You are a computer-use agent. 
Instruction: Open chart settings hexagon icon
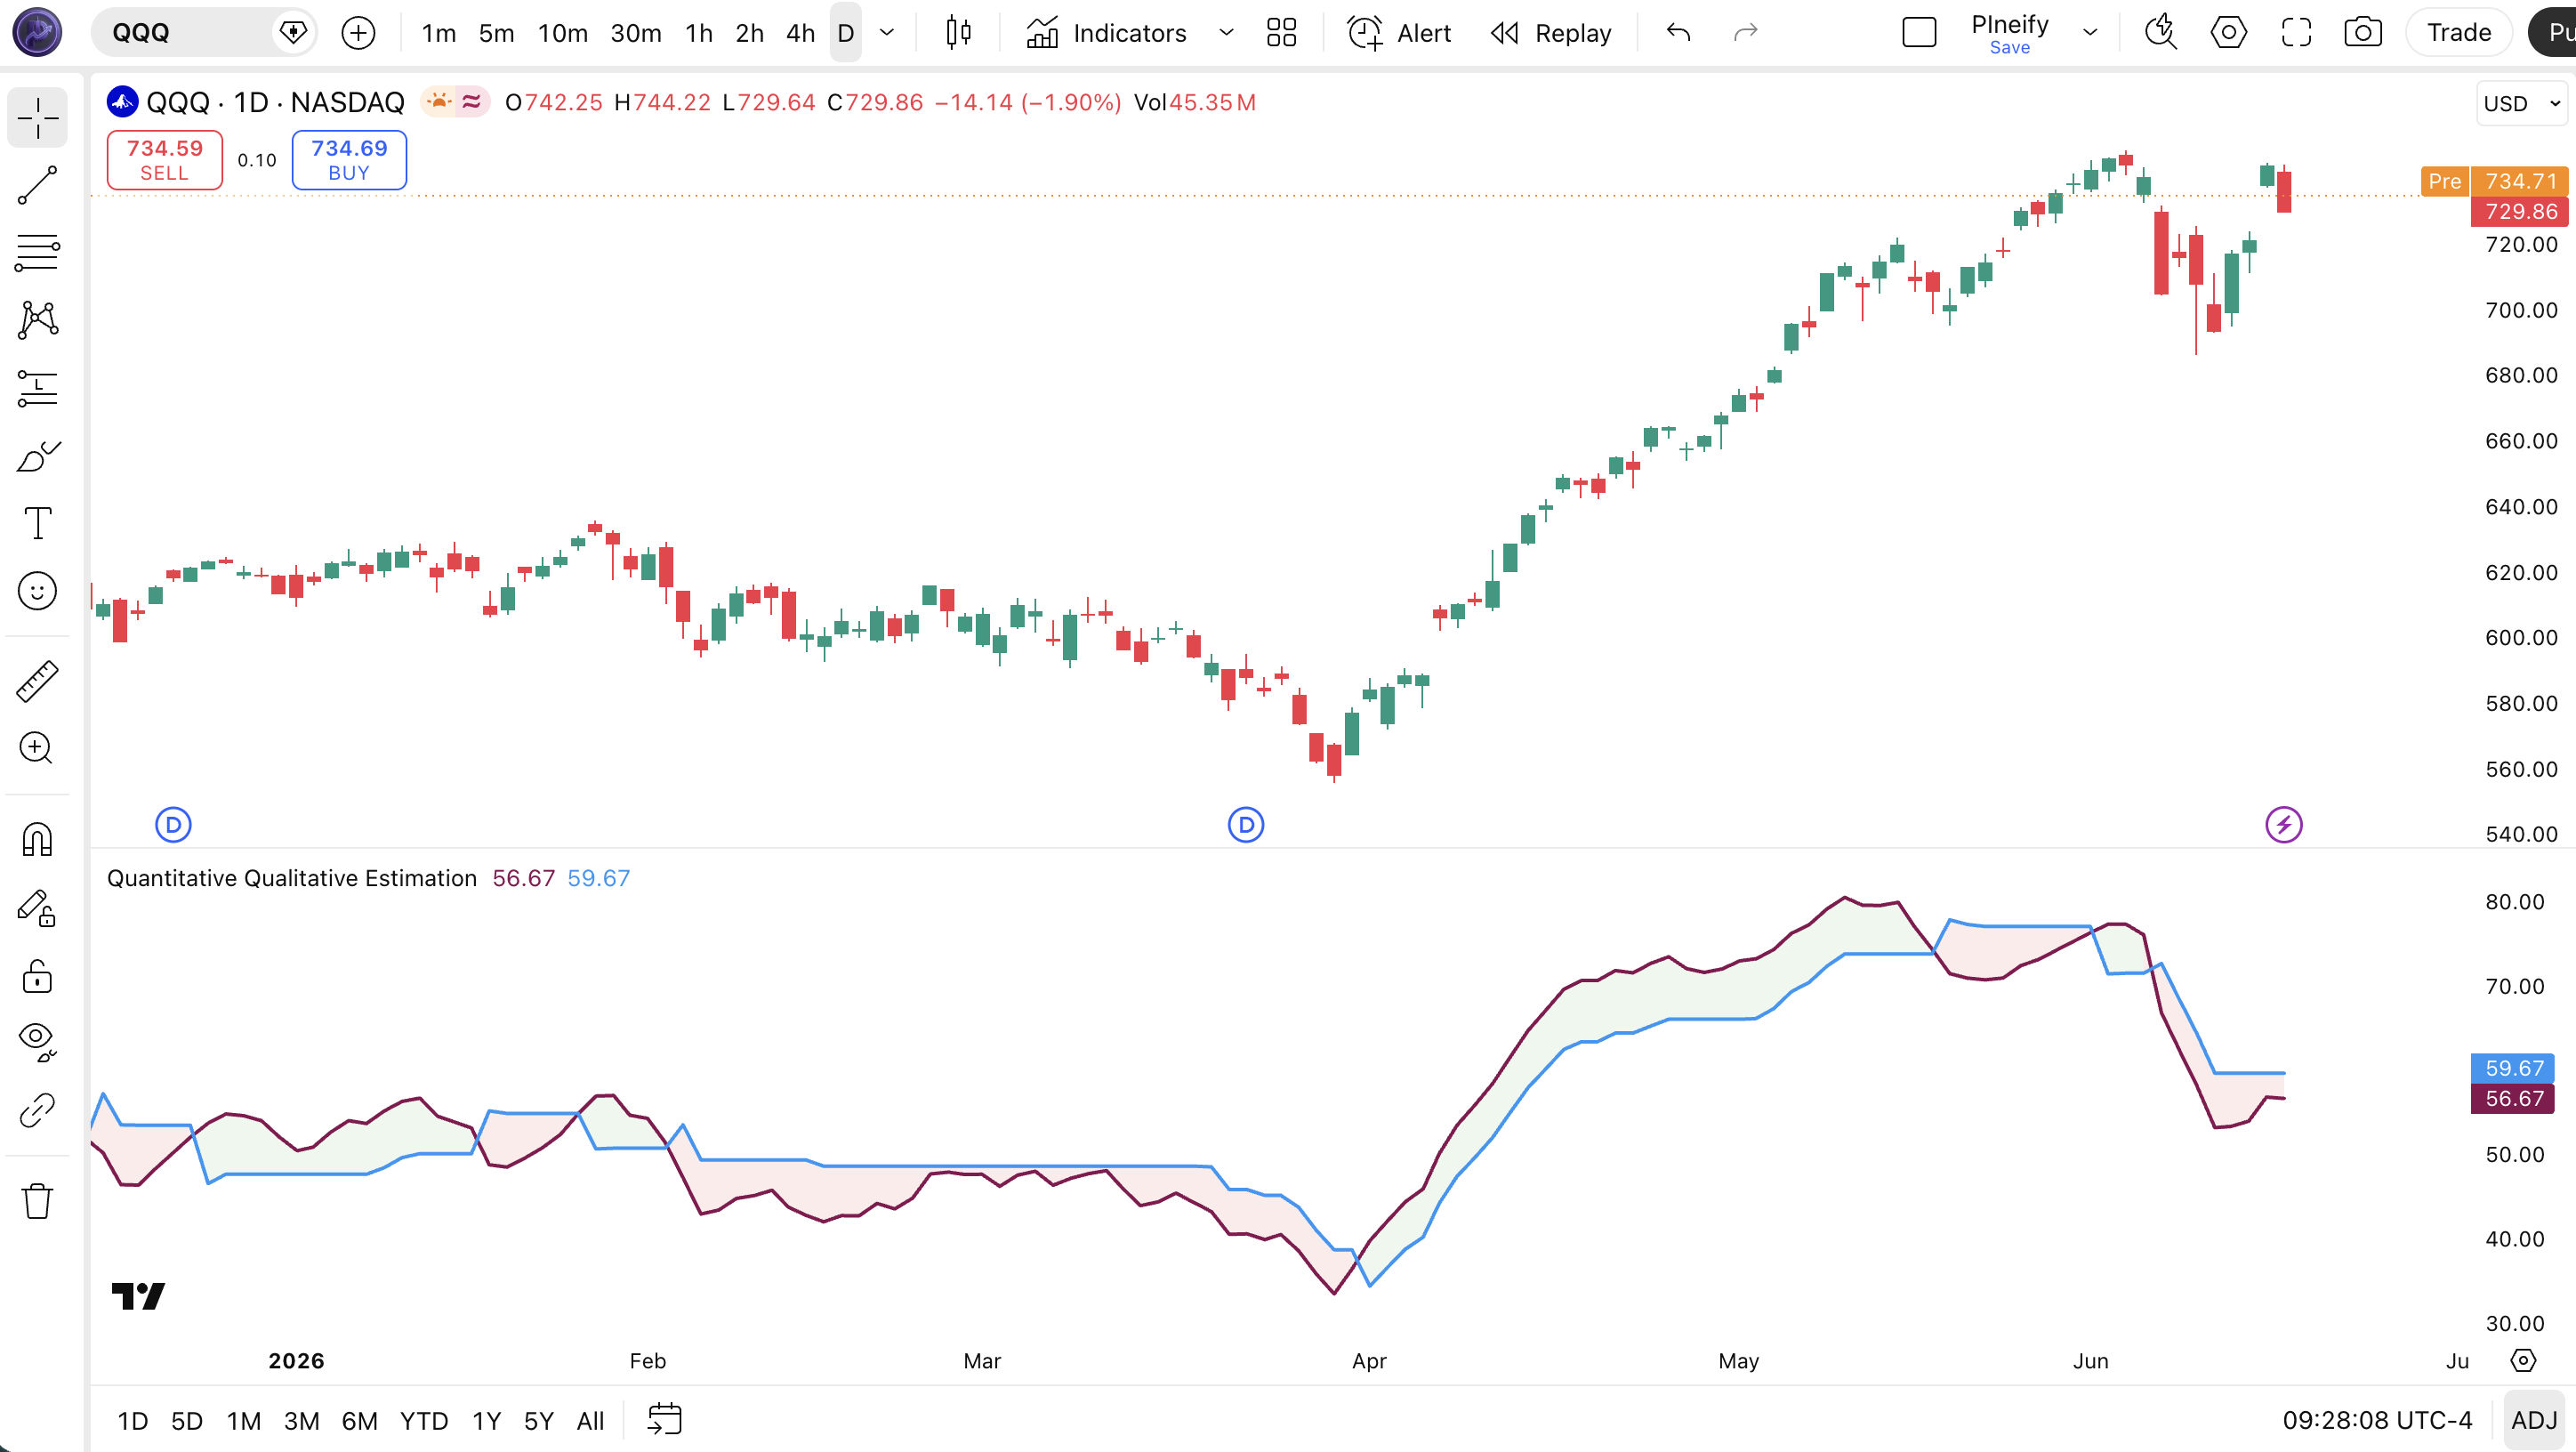tap(2228, 33)
